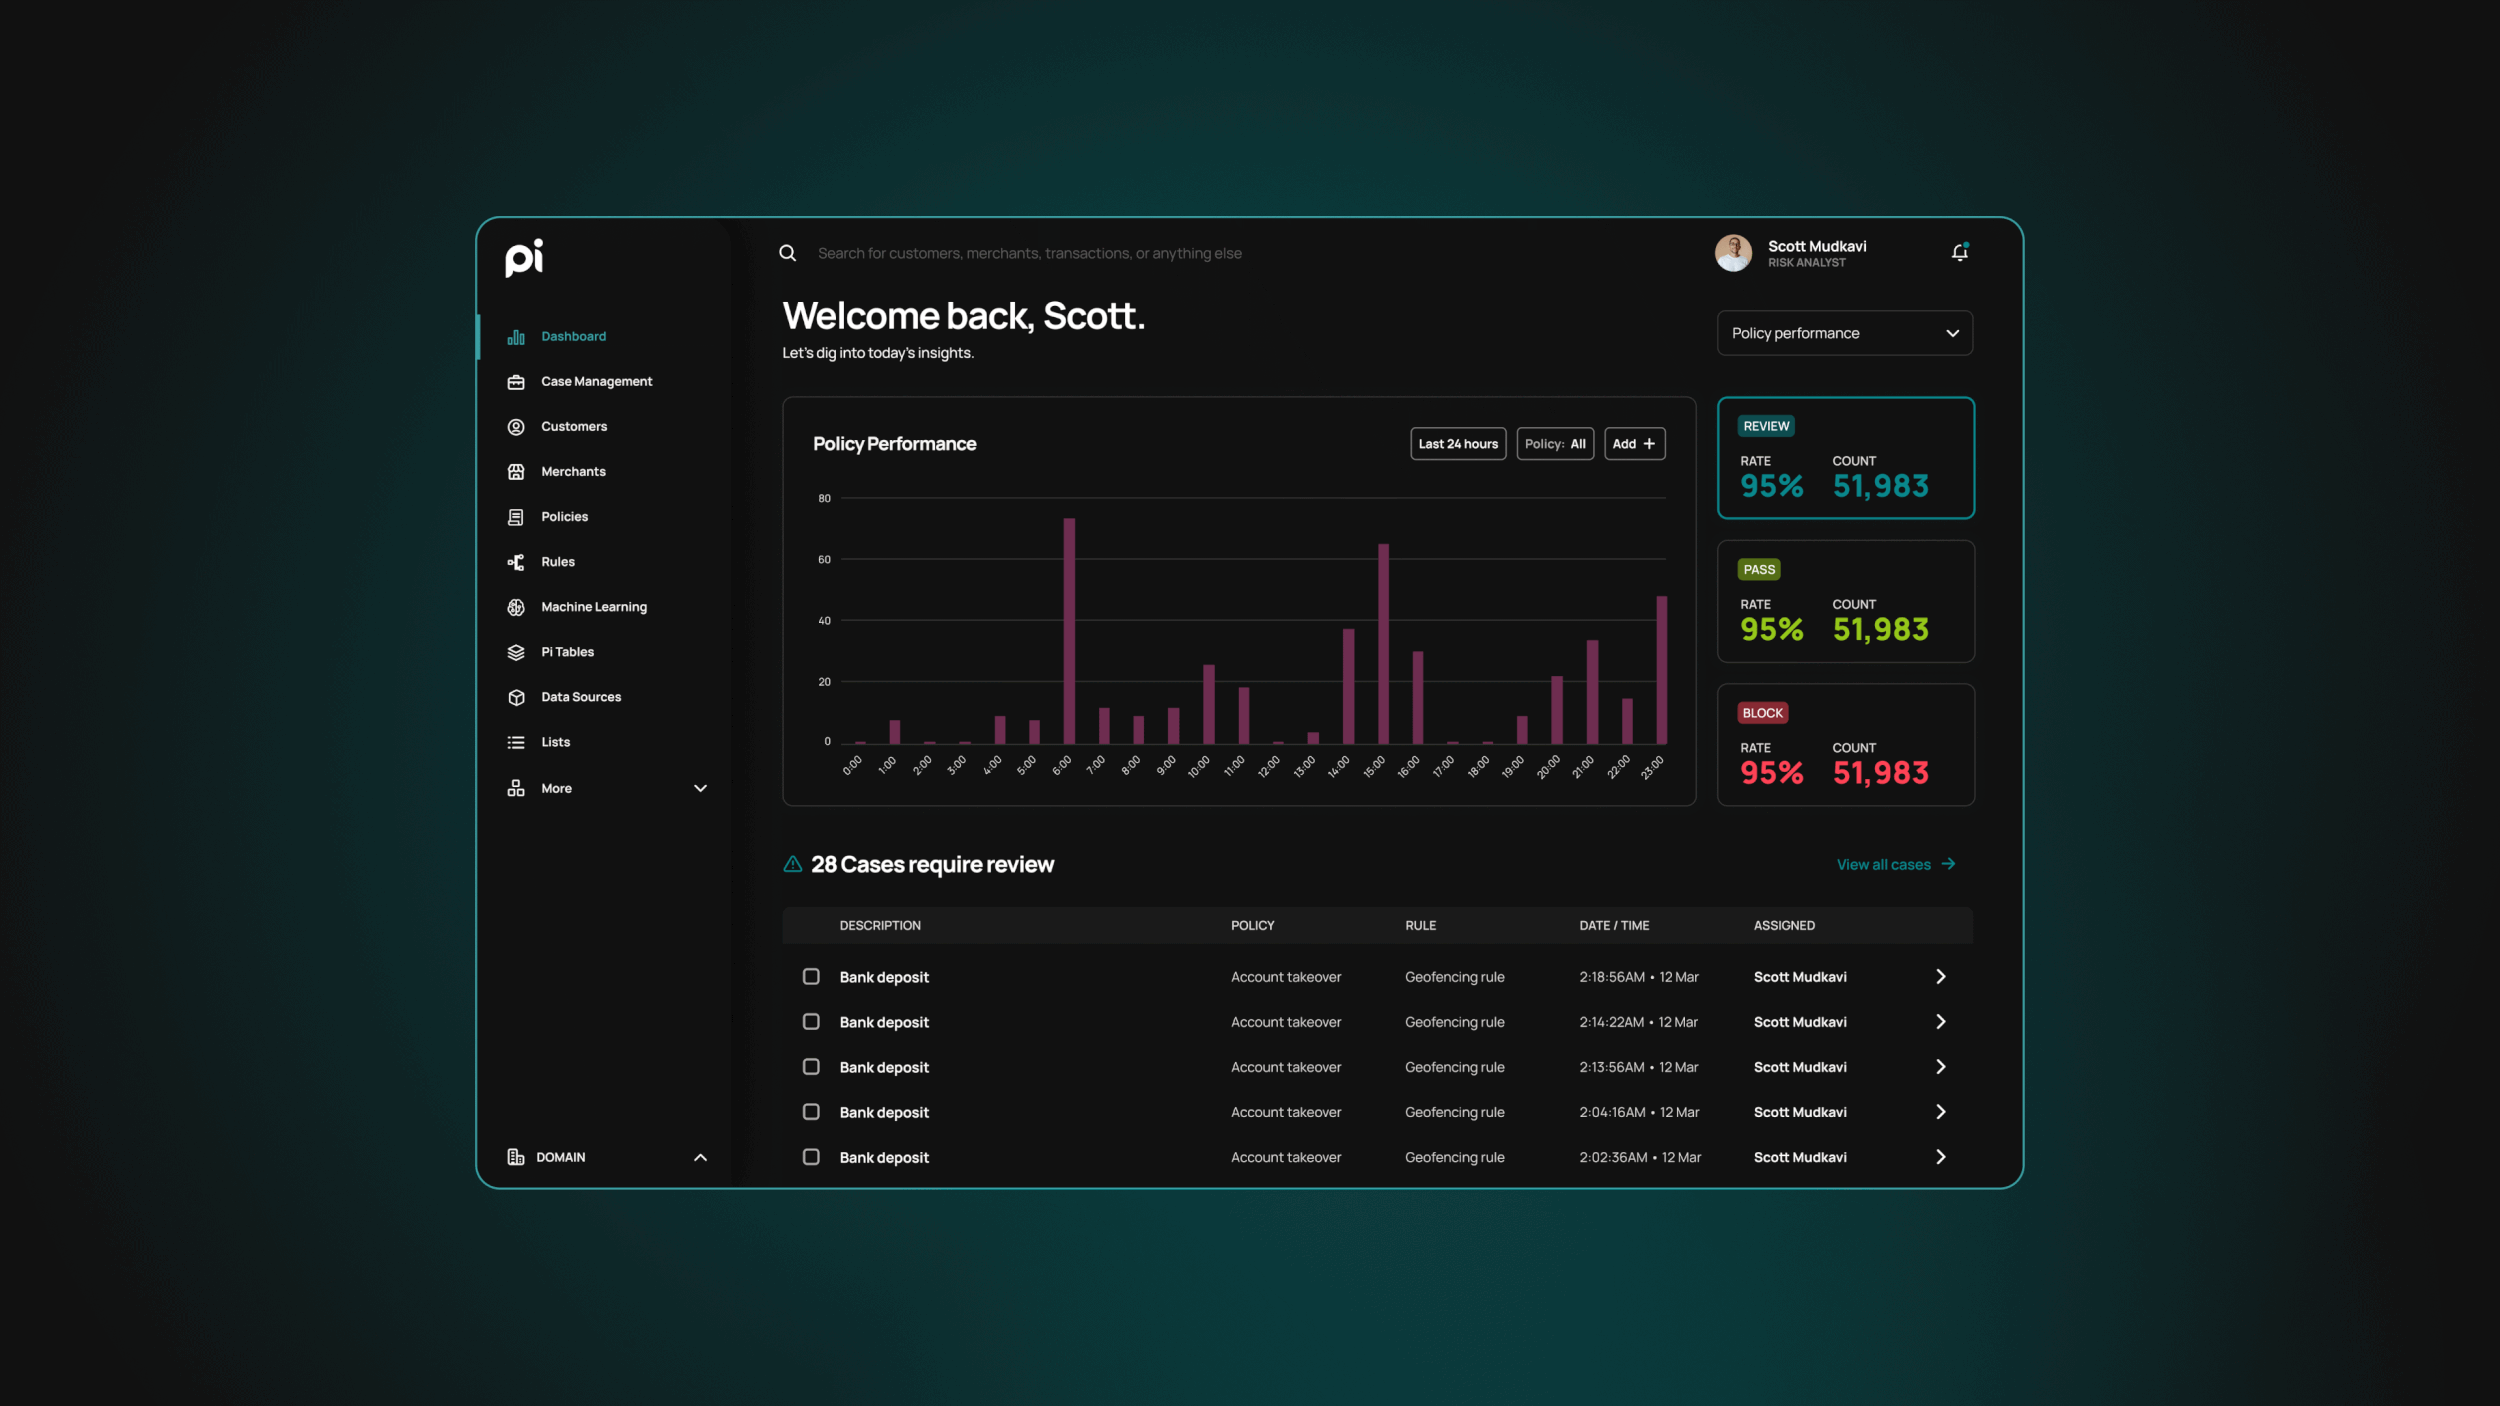Click into the search input field
This screenshot has height=1406, width=2500.
point(1030,253)
